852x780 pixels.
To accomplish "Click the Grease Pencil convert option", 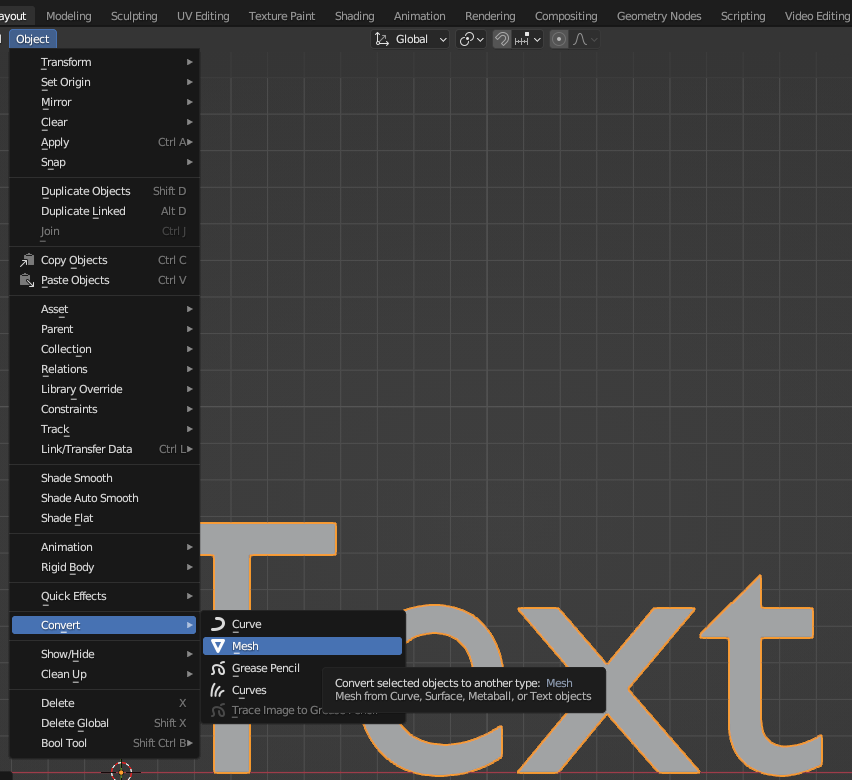I will (302, 668).
